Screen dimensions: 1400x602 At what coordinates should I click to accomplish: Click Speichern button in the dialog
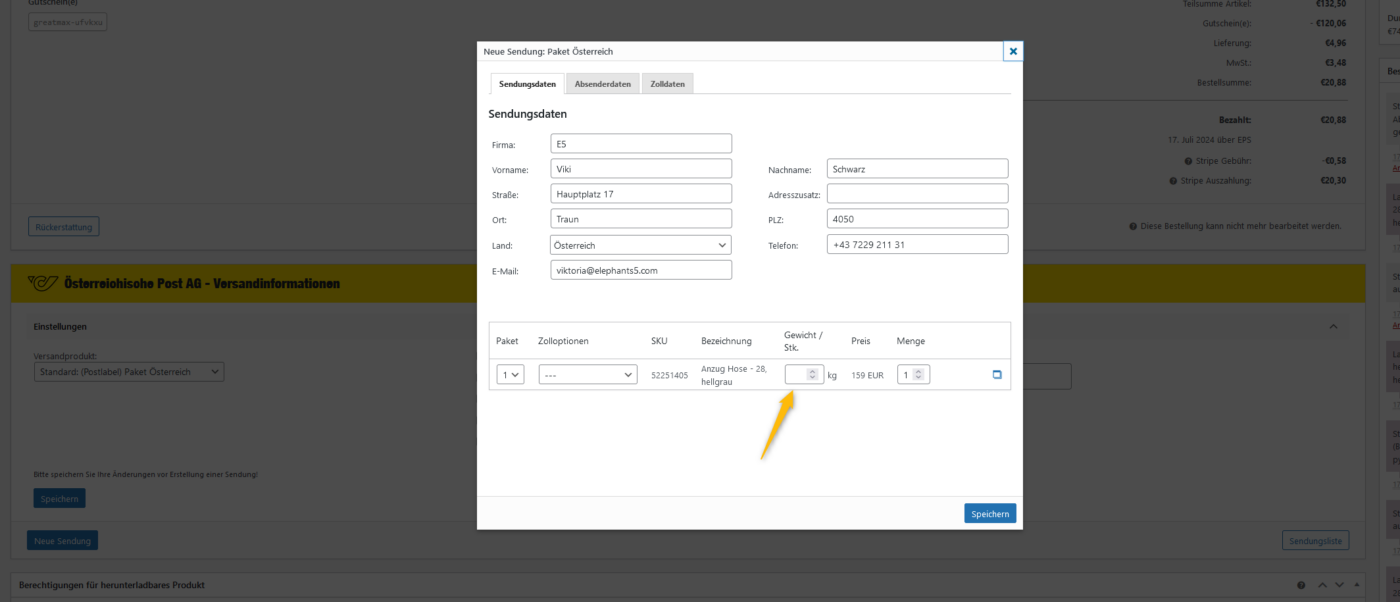tap(990, 513)
